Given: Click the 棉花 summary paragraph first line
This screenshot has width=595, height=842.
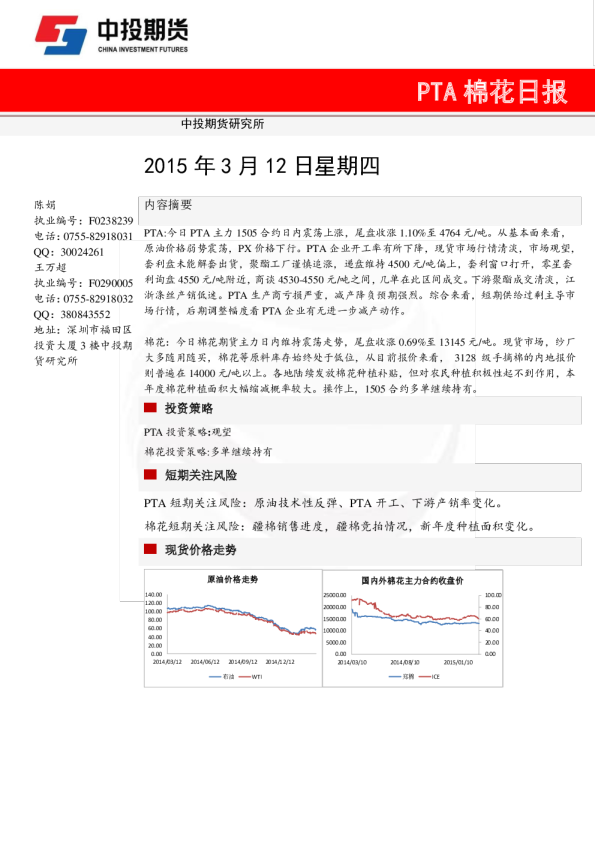Looking at the screenshot, I should click(360, 342).
